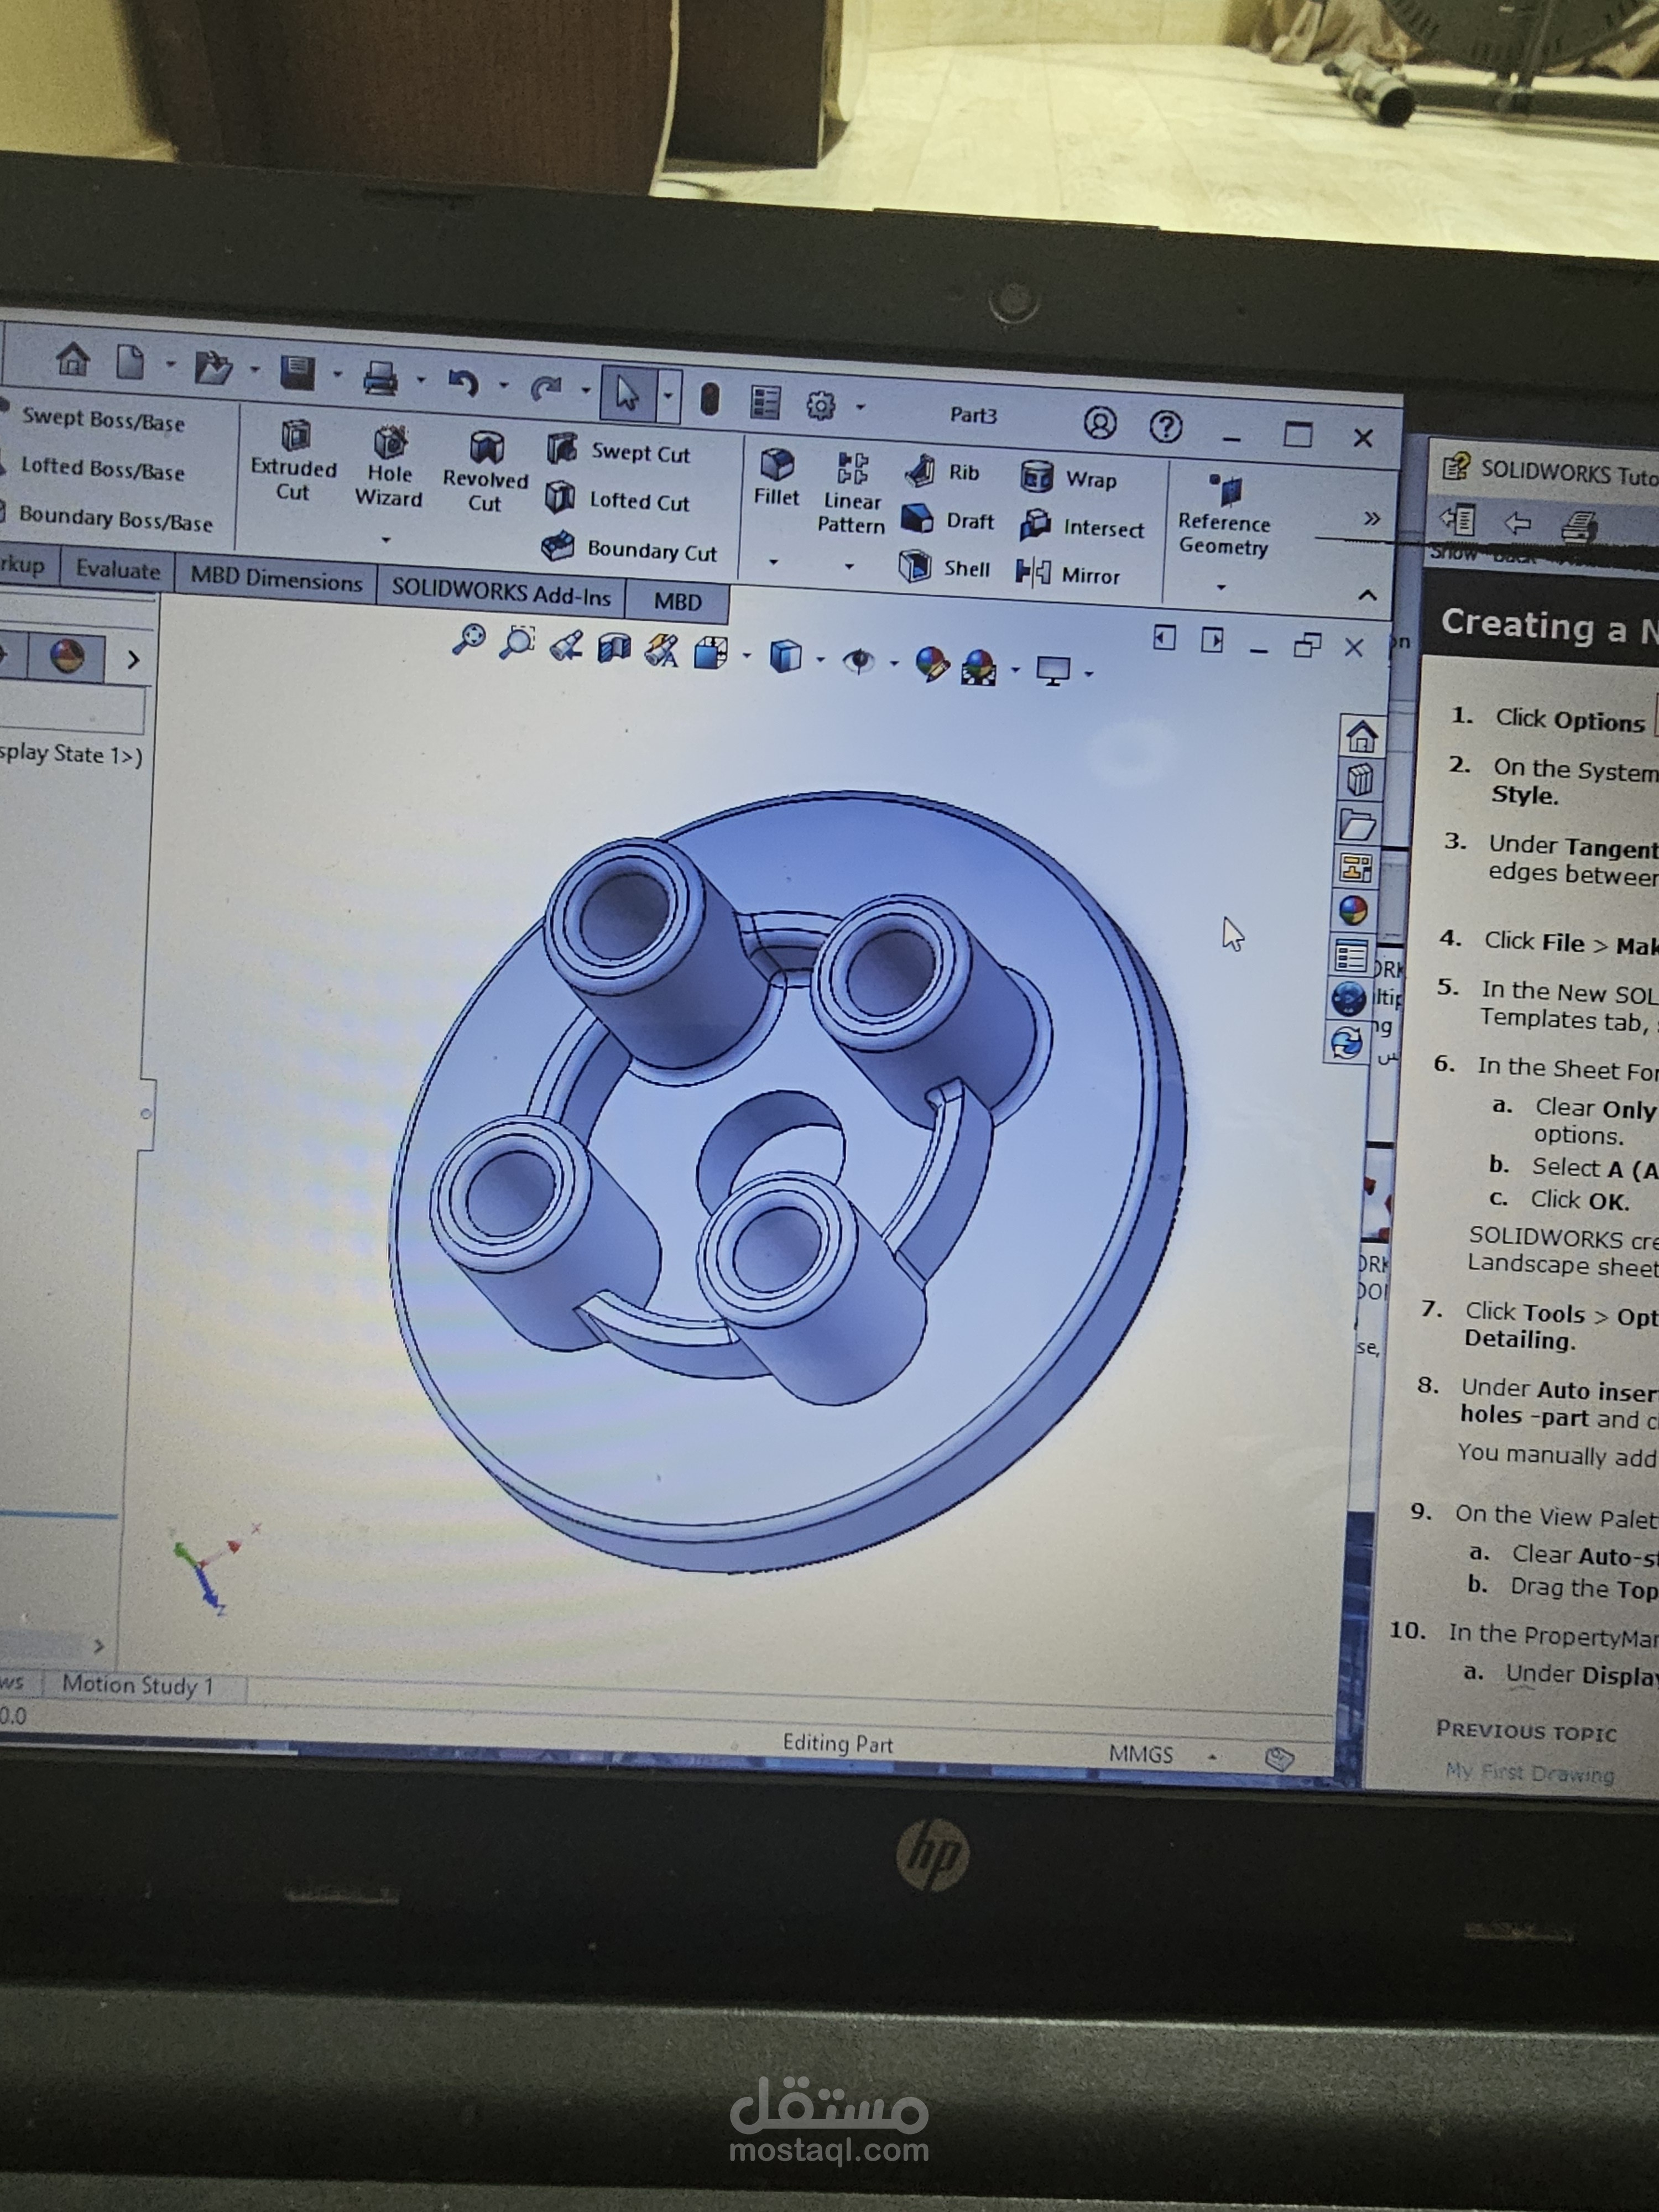
Task: Open View Settings monitor icon
Action: [x=1053, y=670]
